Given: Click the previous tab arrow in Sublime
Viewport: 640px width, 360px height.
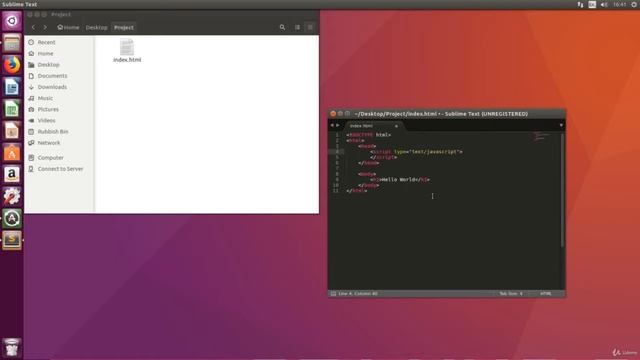Looking at the screenshot, I should pyautogui.click(x=332, y=126).
